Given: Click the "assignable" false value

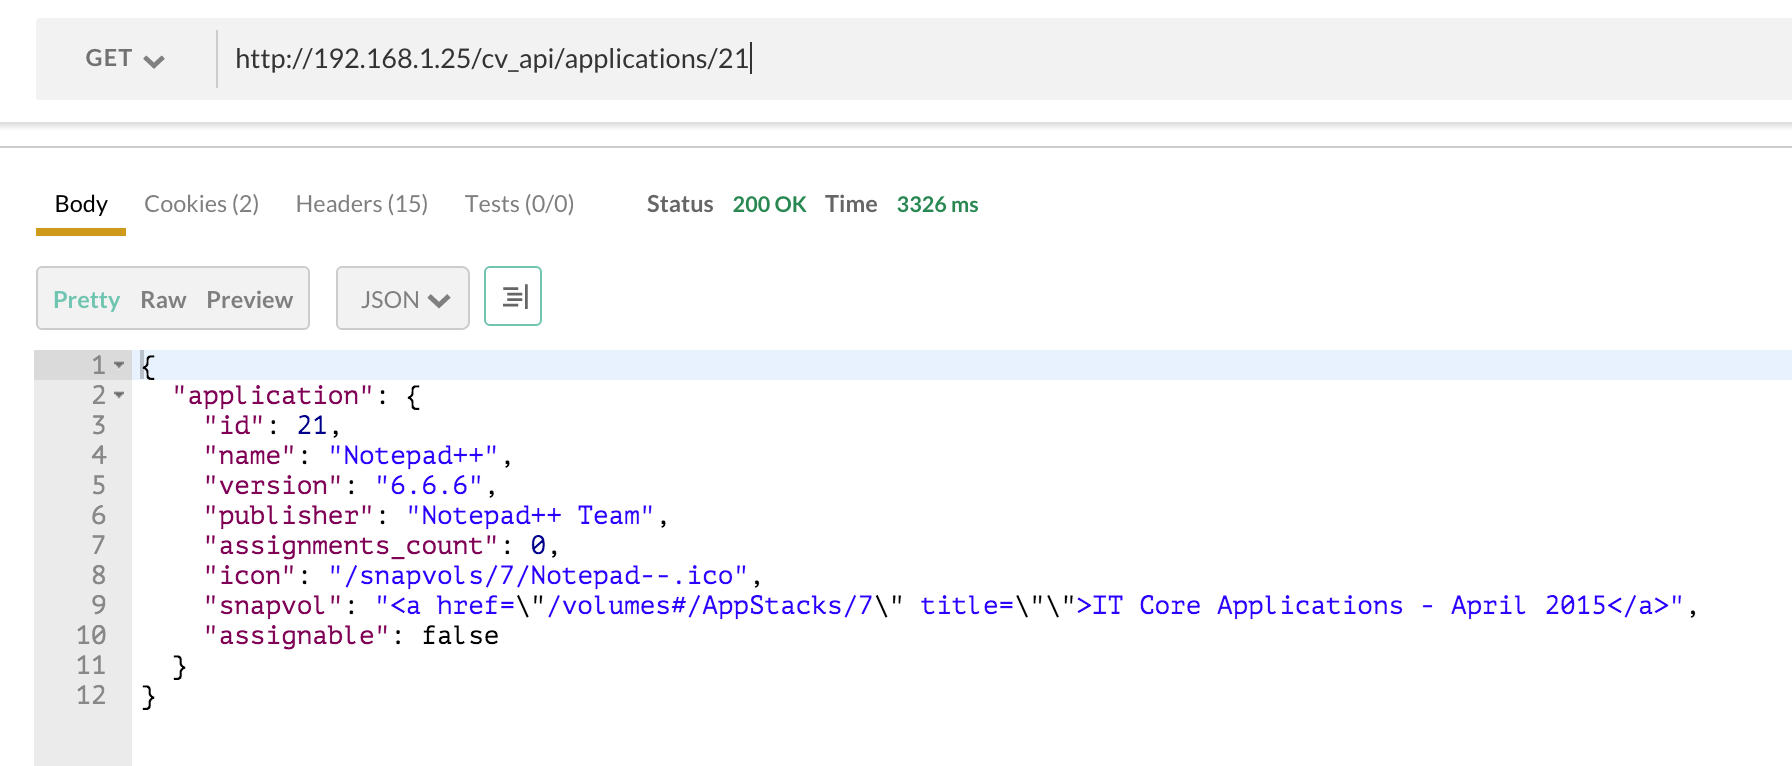Looking at the screenshot, I should click(x=460, y=636).
